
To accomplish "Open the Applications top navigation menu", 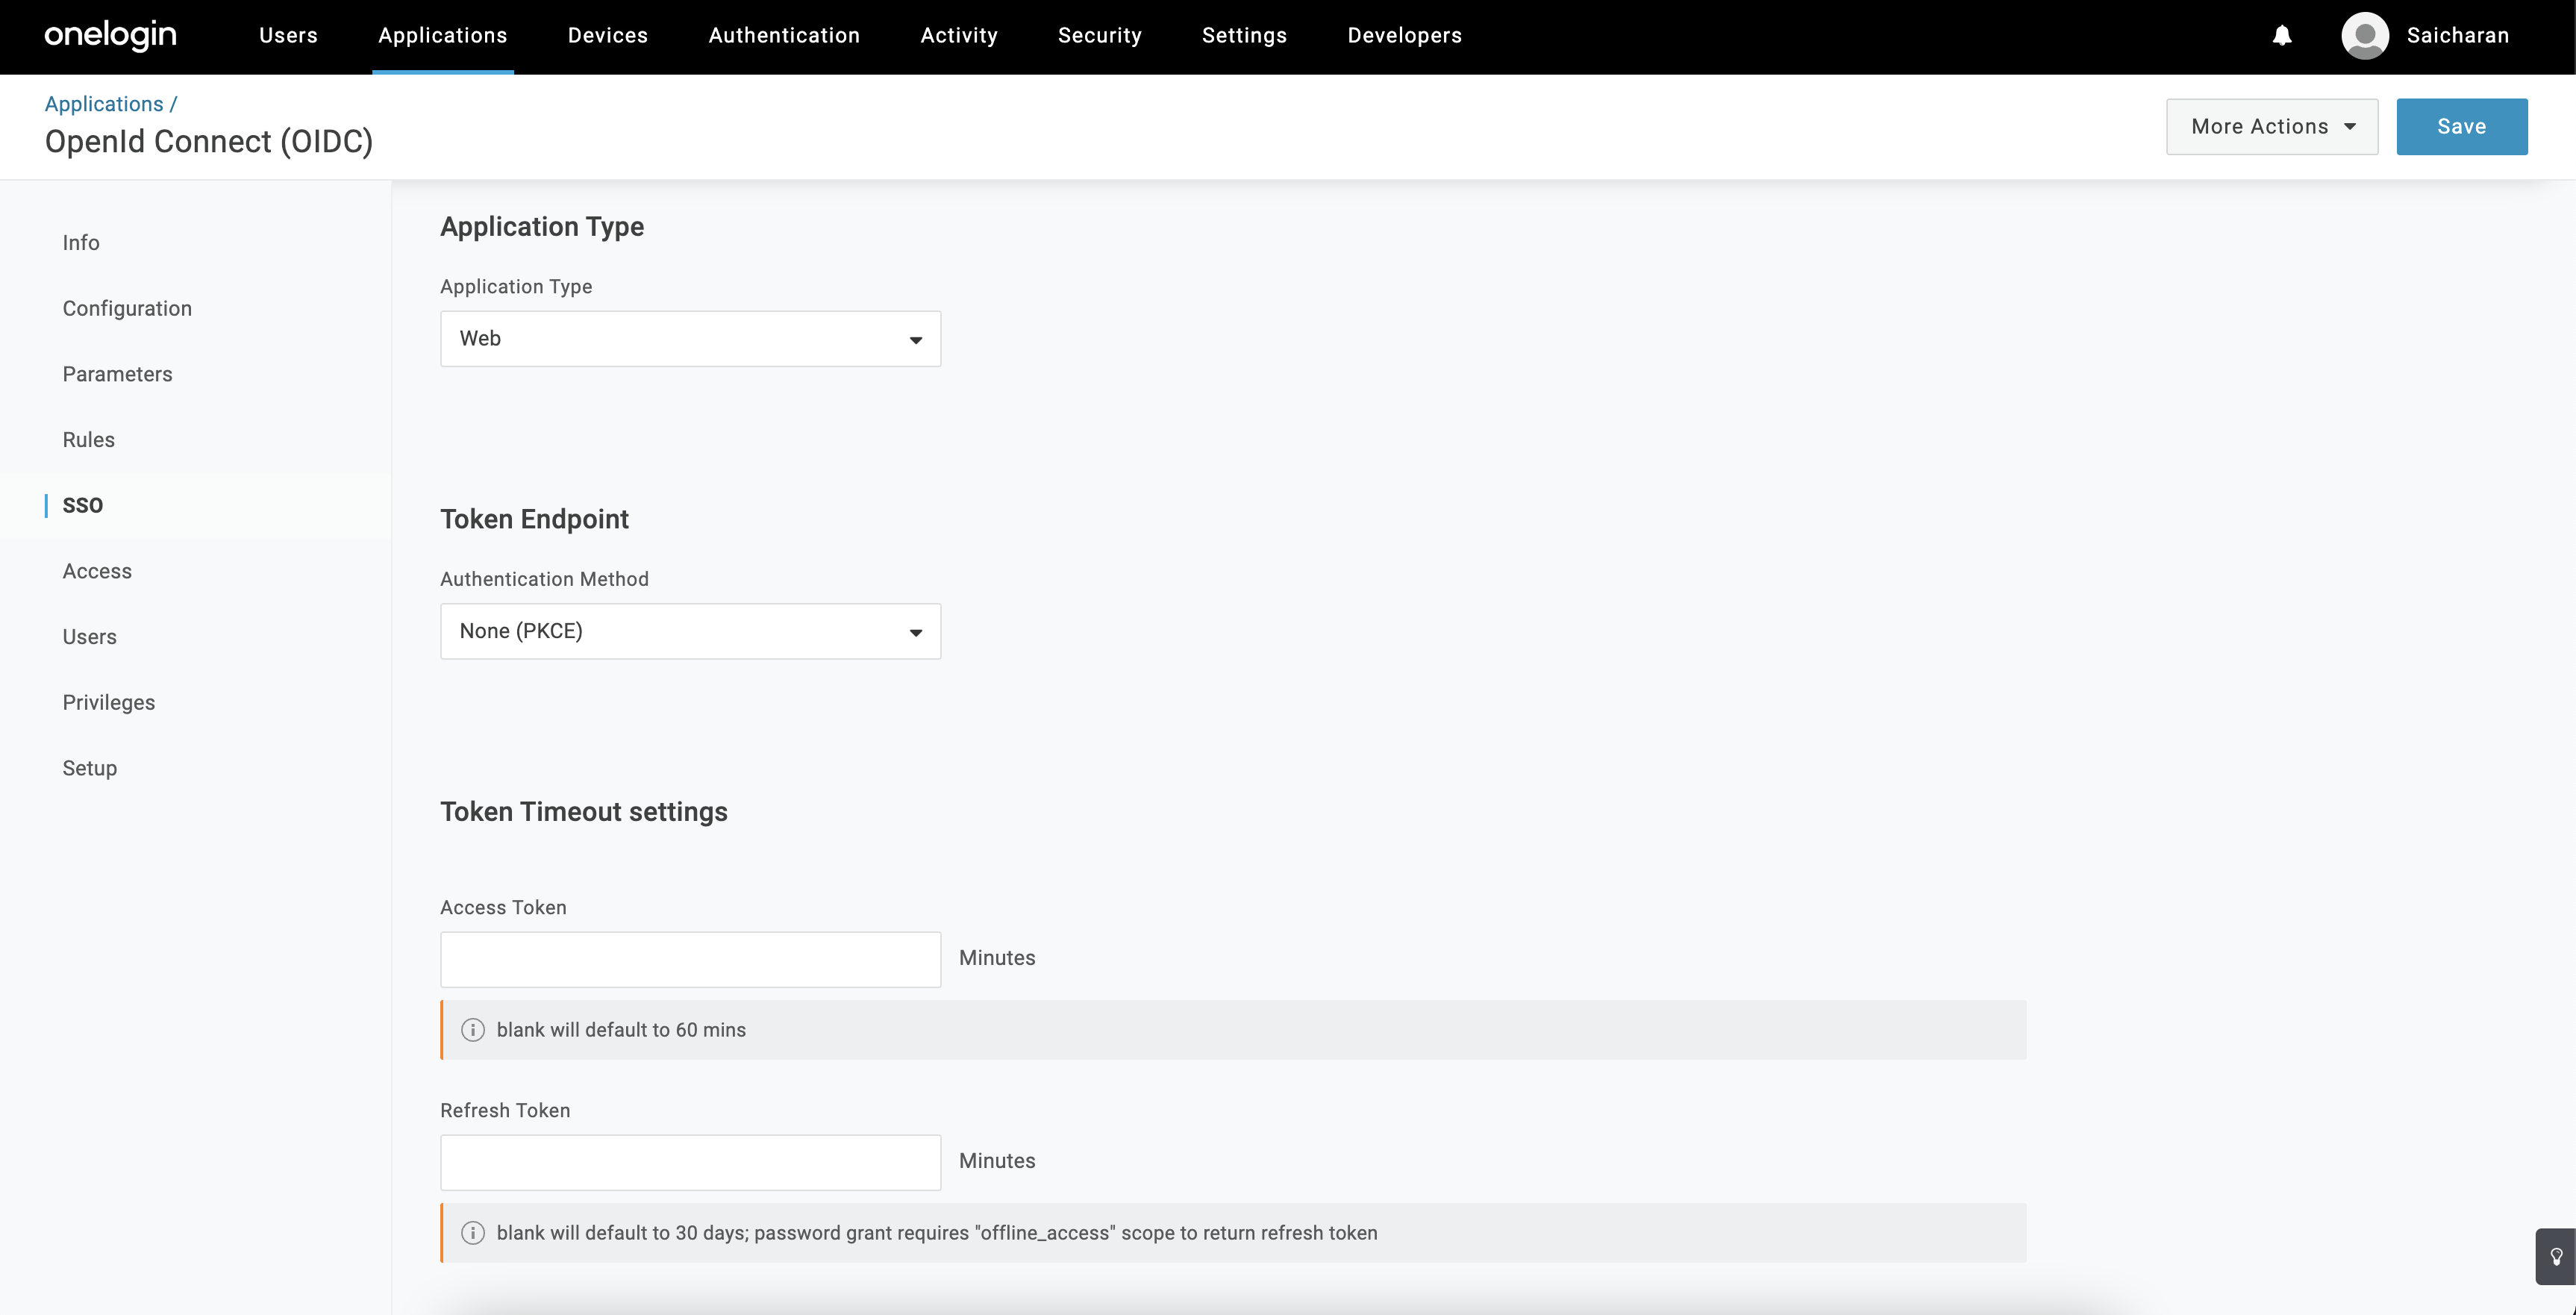I will (x=443, y=36).
